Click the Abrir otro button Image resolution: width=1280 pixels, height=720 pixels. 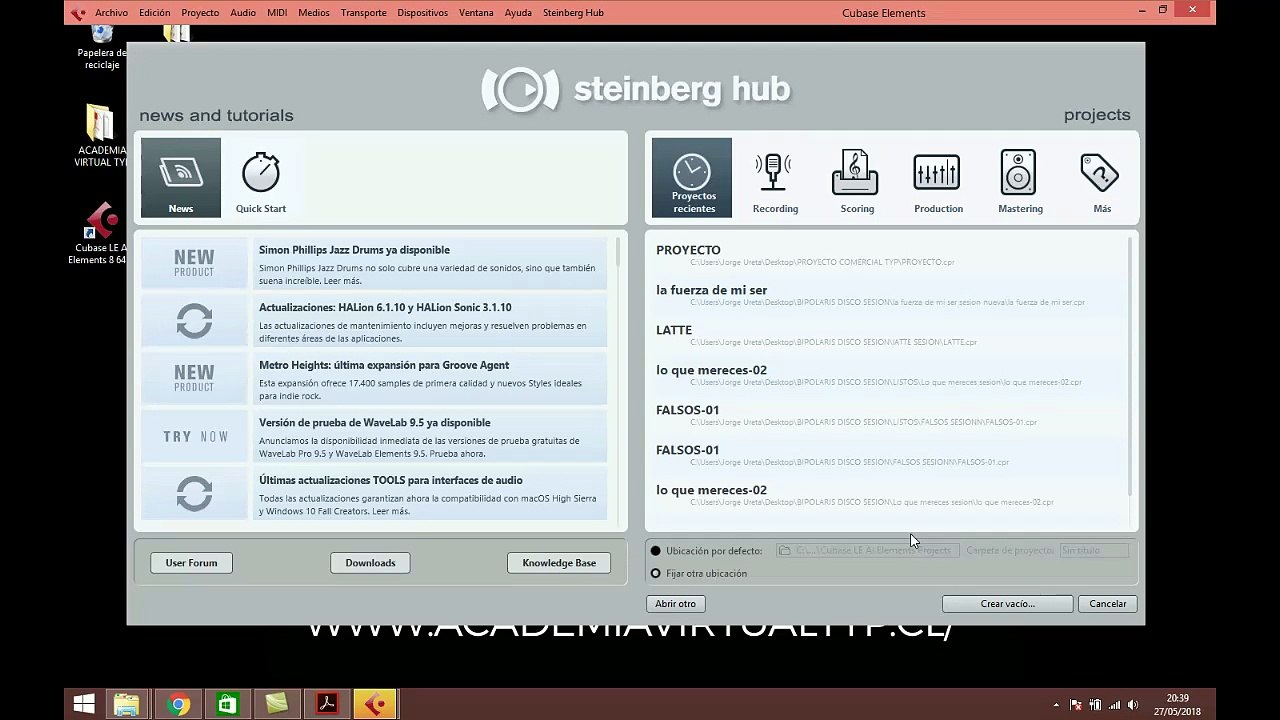click(x=675, y=604)
